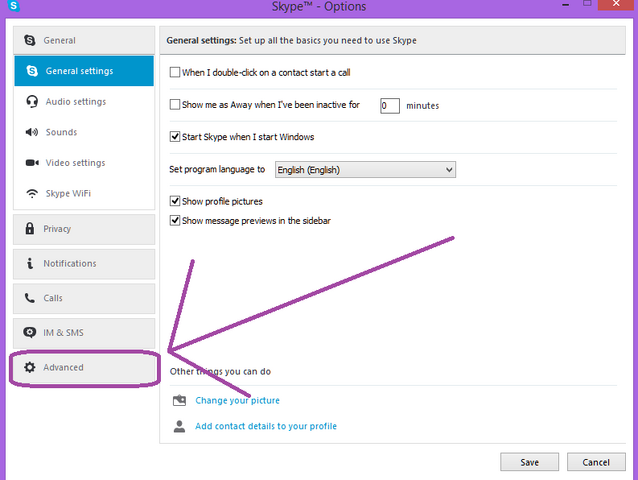Expand the Notifications section
Screen dimensions: 638x480
tap(84, 264)
